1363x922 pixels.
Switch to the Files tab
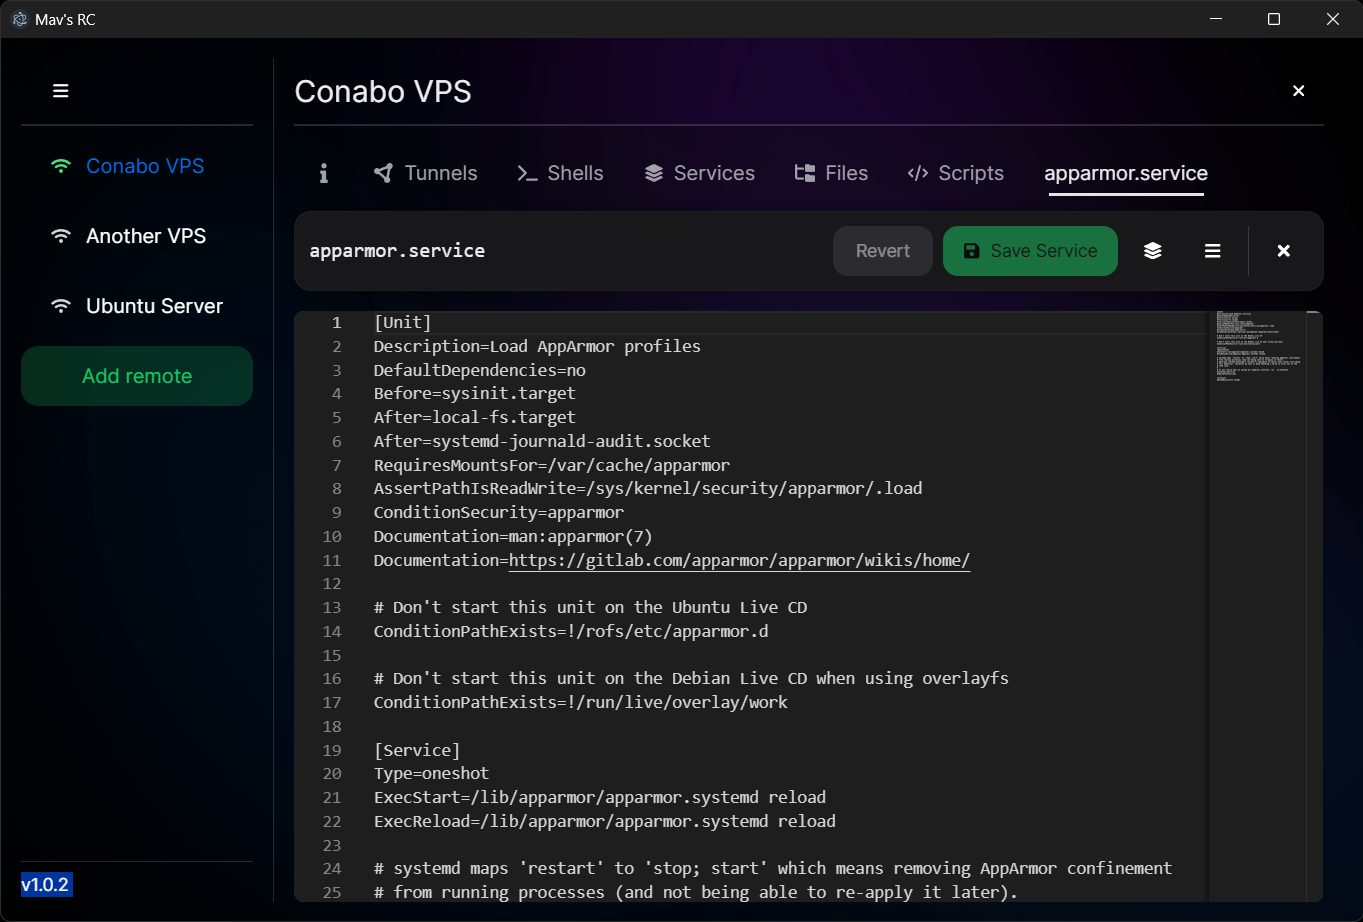(x=831, y=173)
